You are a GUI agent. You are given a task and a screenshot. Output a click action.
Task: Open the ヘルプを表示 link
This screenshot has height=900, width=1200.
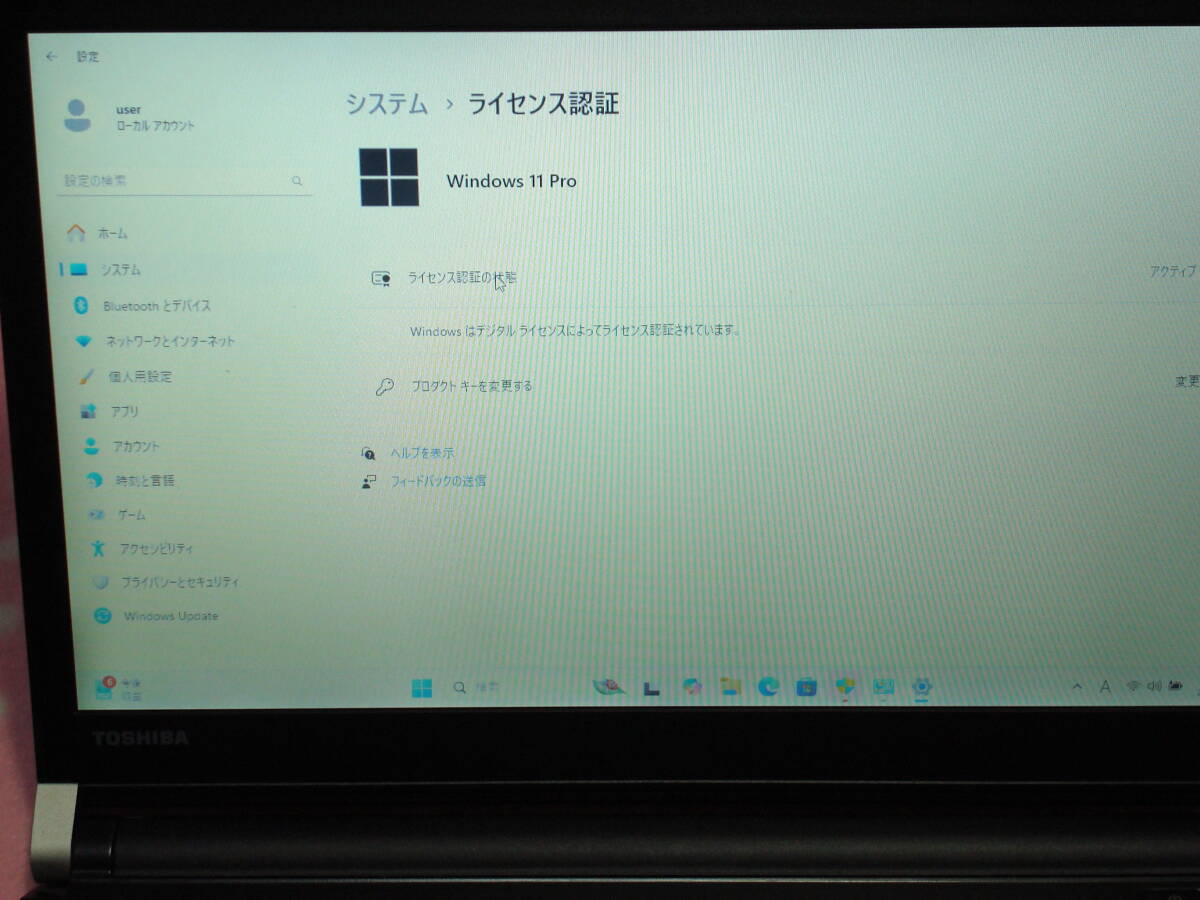(422, 453)
